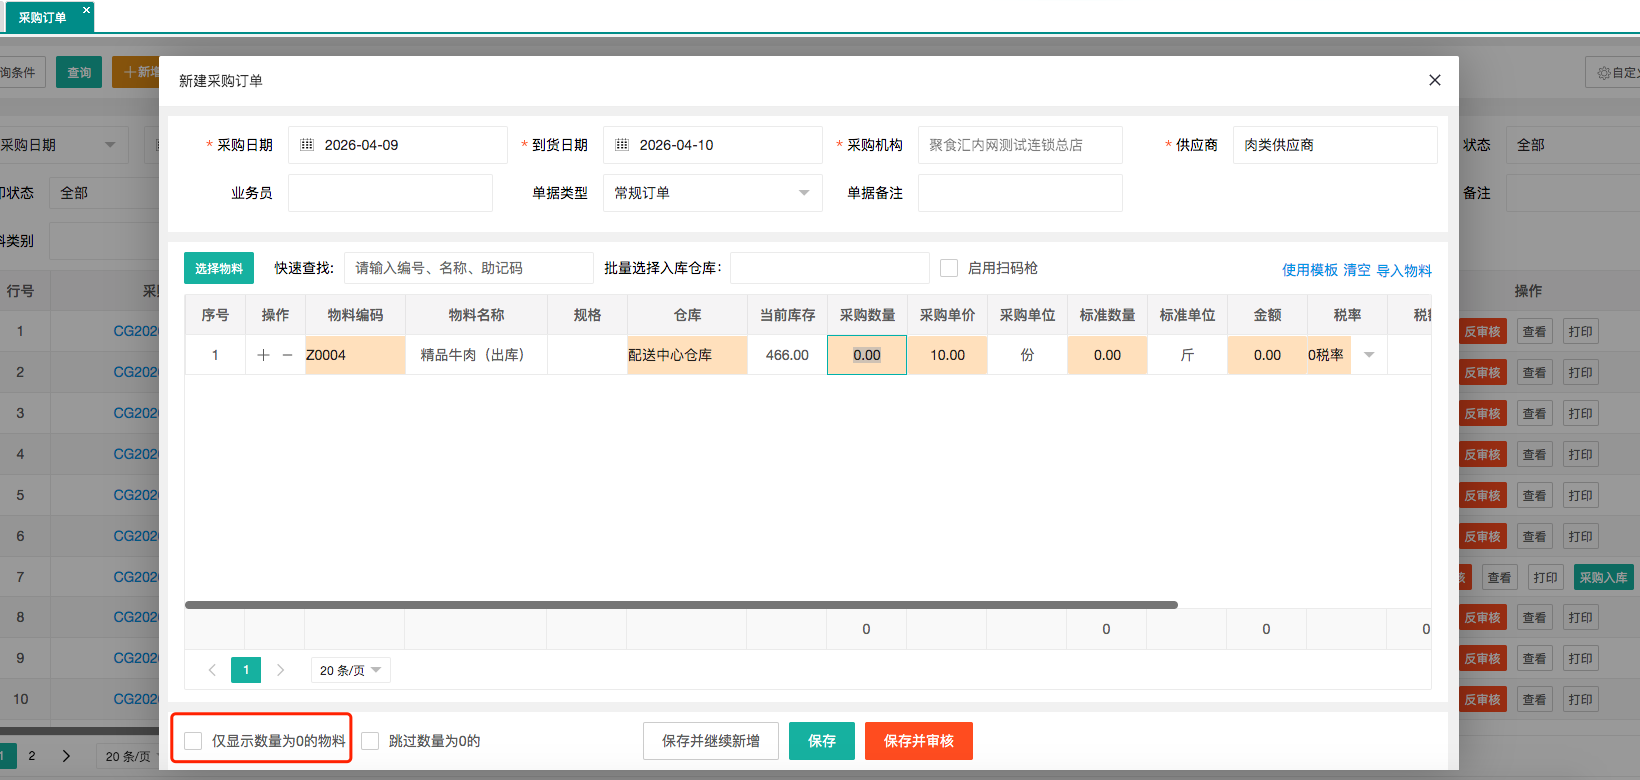
Task: Click the 选择物料 button
Action: pyautogui.click(x=219, y=268)
